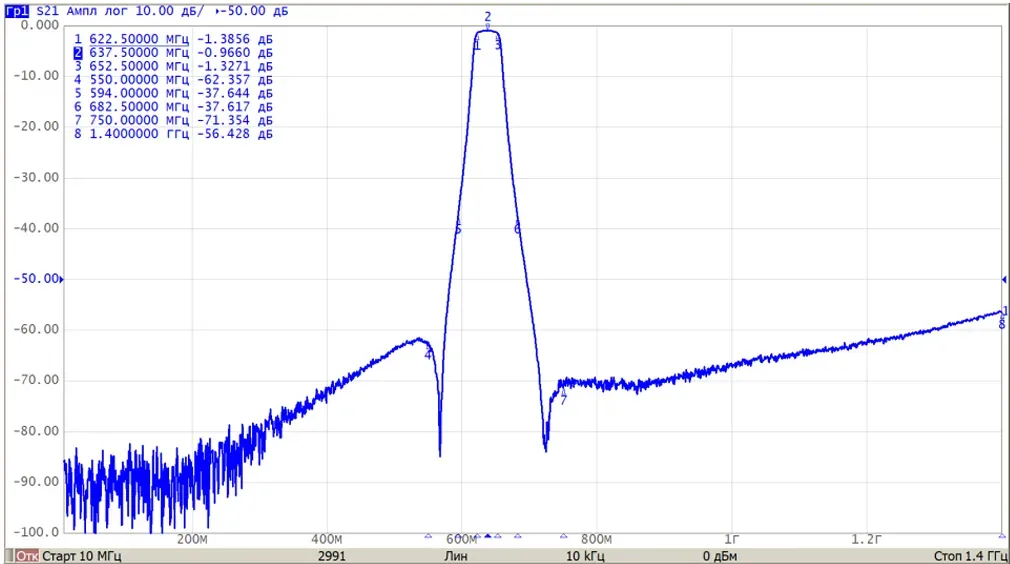Click the marker 7 triangle on the frequency axis
The image size is (1010, 564).
(564, 536)
